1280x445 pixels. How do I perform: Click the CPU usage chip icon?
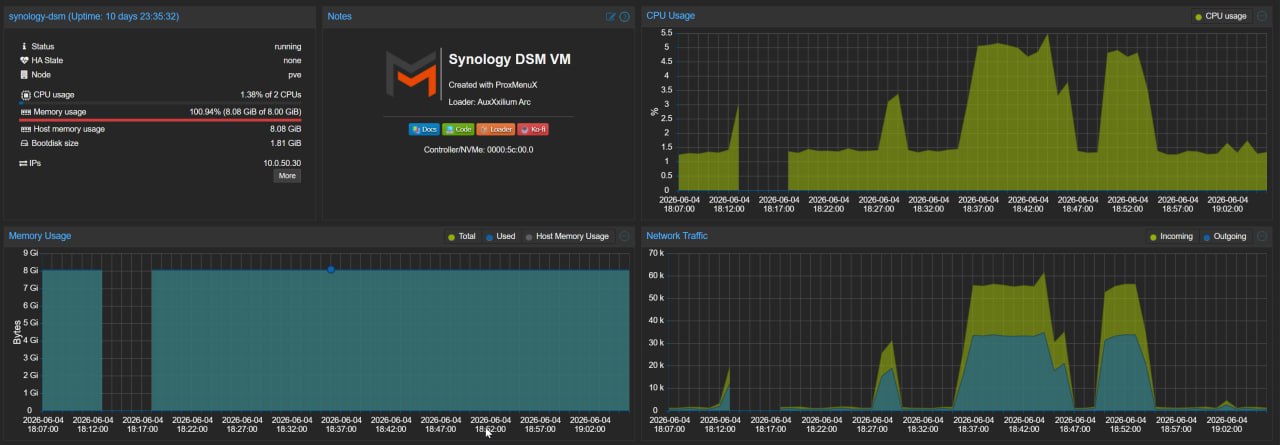click(x=25, y=94)
